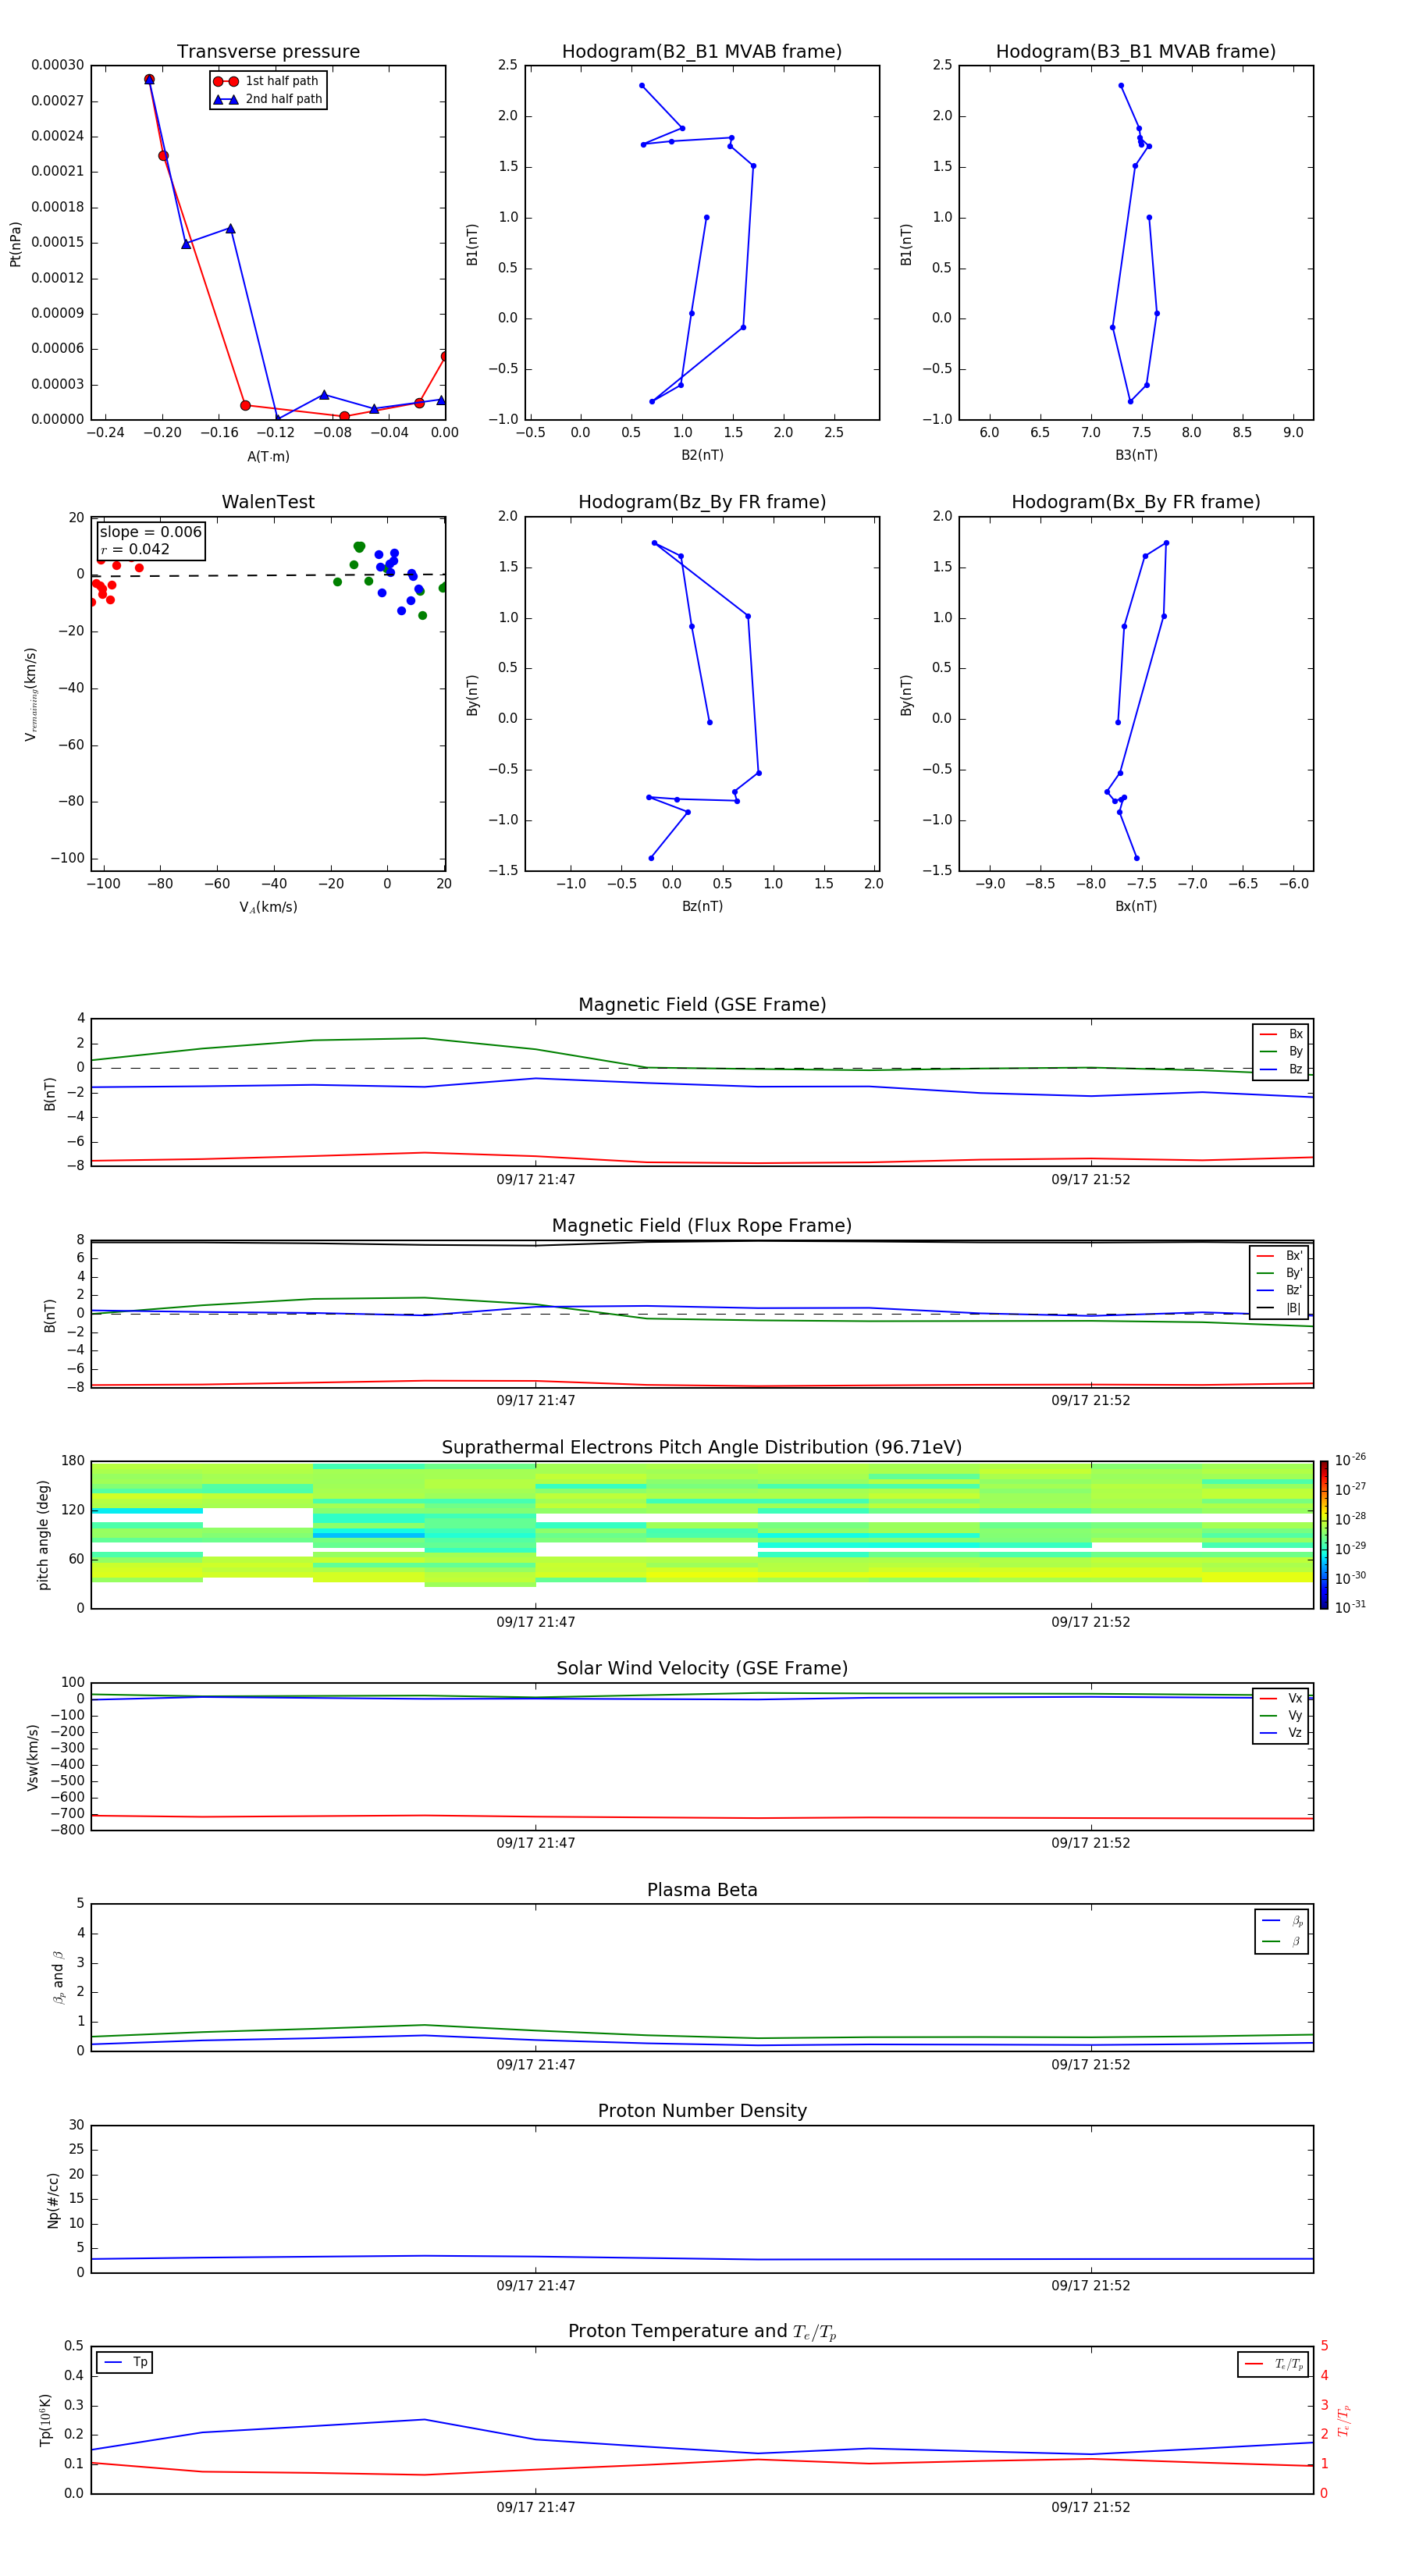Click the "A(T·m)" x-axis label
This screenshot has width=1405, height=2576.
pyautogui.click(x=268, y=456)
